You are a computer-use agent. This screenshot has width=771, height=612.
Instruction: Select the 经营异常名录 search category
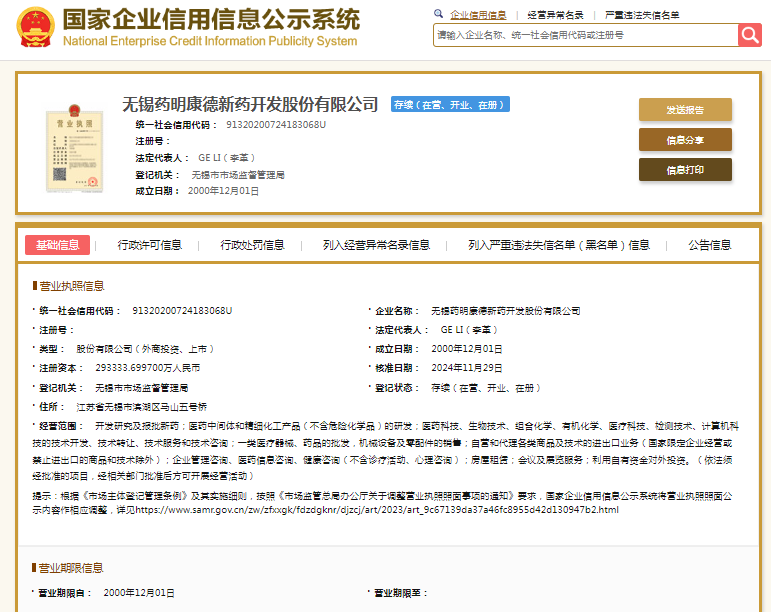(555, 15)
